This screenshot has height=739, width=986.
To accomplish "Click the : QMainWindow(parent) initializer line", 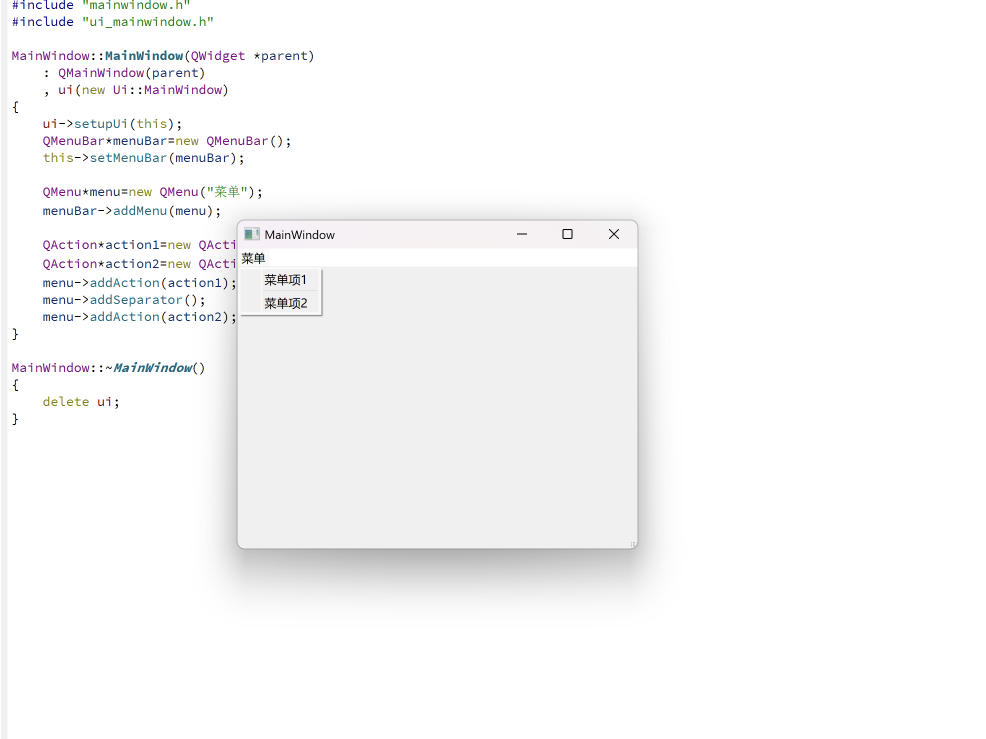I will click(124, 73).
